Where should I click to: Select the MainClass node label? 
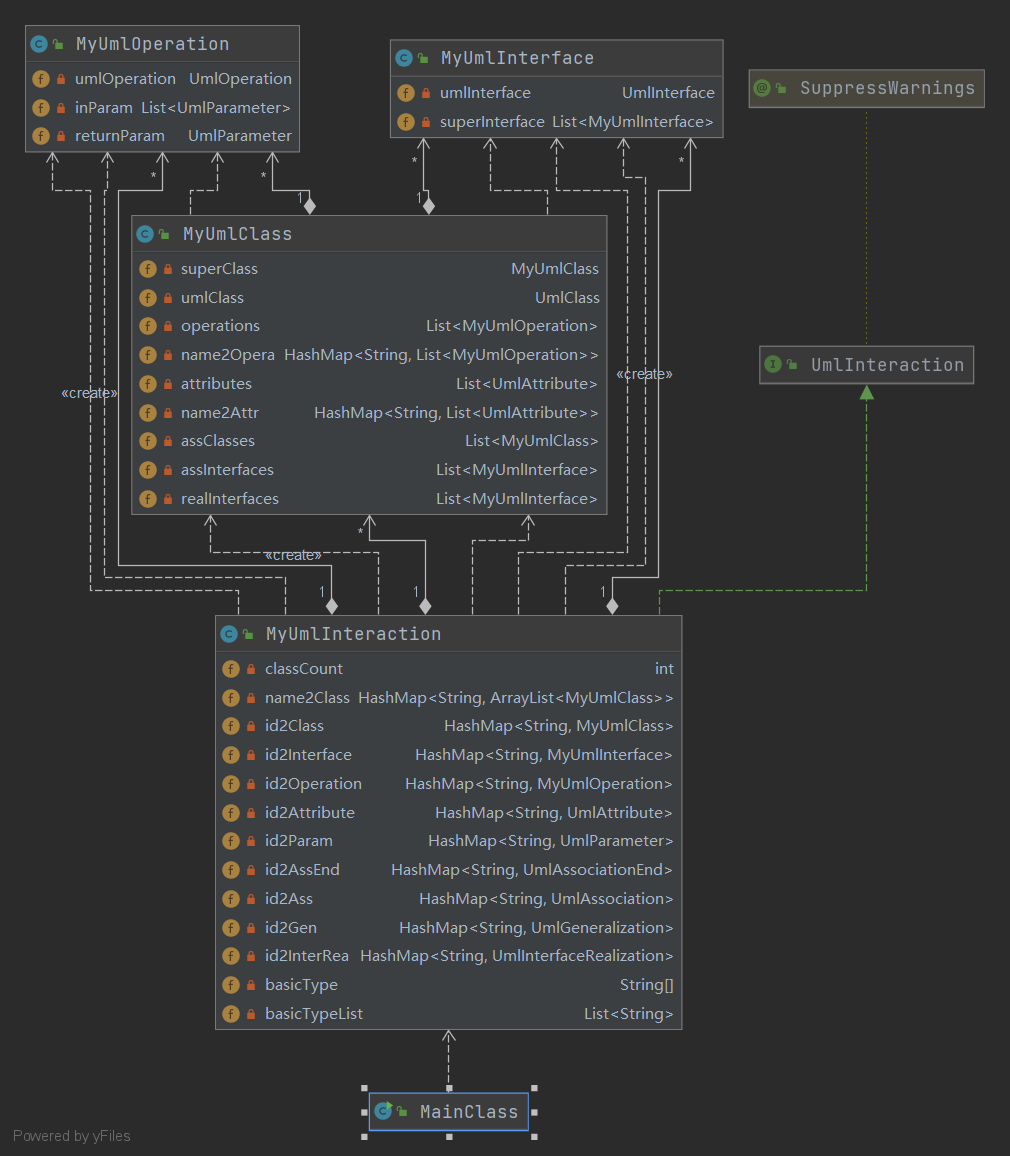pyautogui.click(x=469, y=1111)
